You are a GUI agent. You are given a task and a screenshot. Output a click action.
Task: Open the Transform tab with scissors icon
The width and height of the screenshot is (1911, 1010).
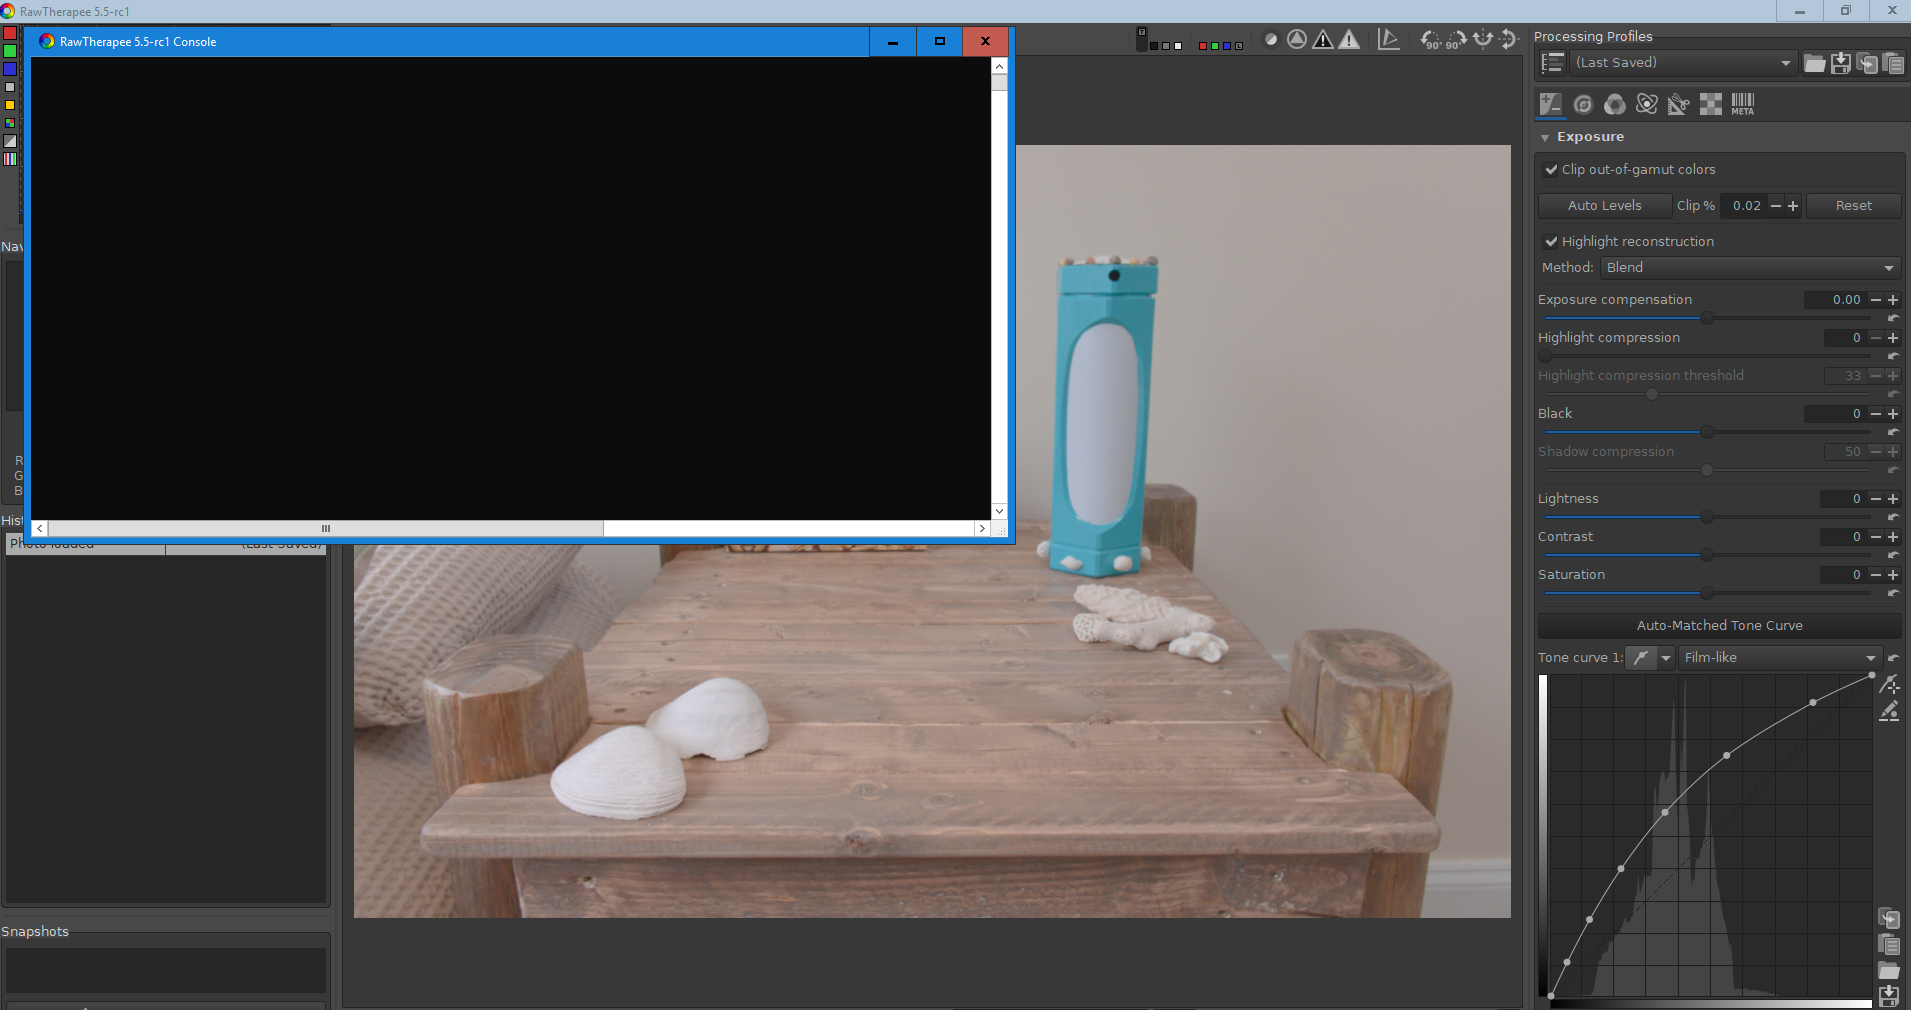[x=1679, y=104]
